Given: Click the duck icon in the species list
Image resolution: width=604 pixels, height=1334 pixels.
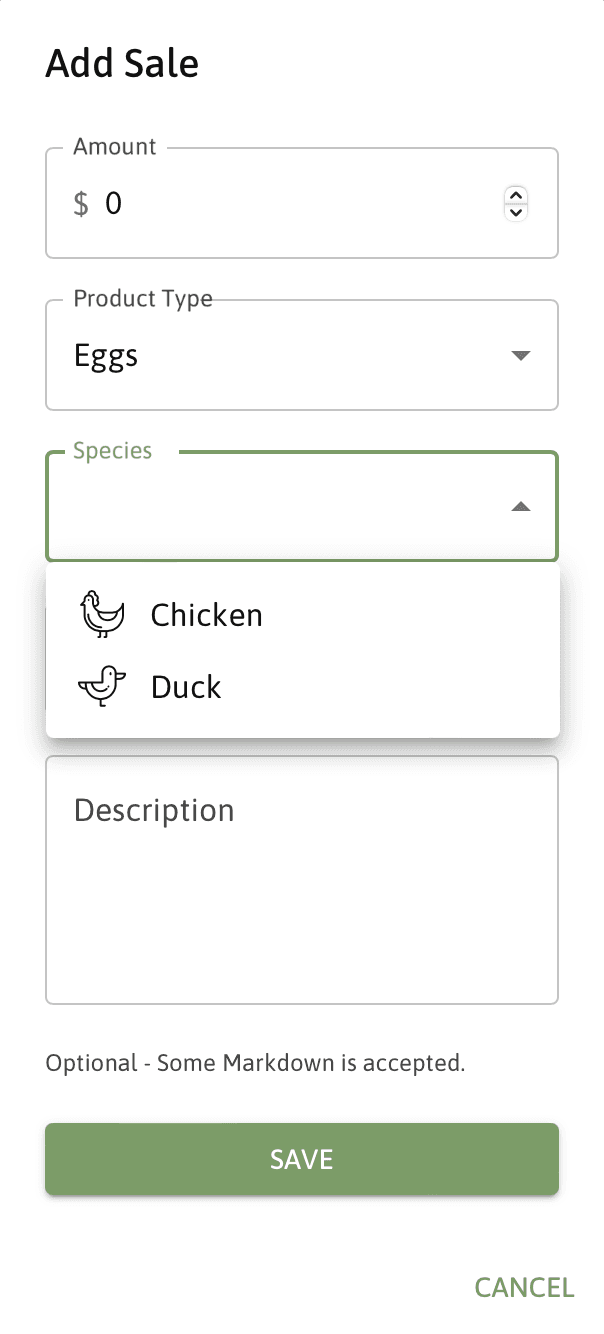Looking at the screenshot, I should pyautogui.click(x=102, y=686).
